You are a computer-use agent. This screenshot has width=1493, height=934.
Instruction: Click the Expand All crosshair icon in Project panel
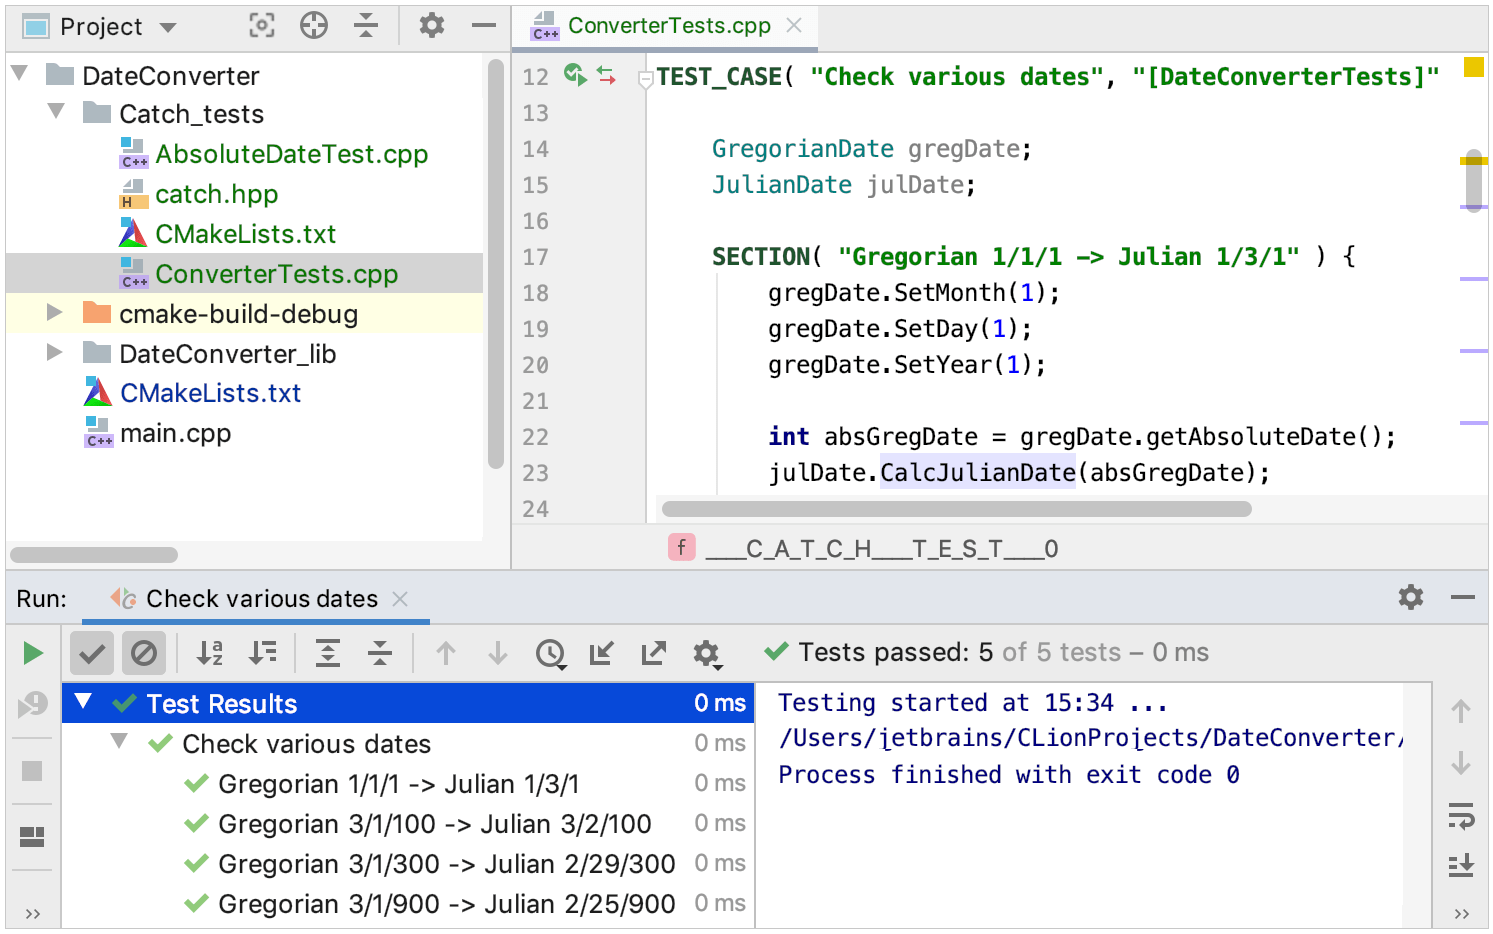tap(314, 26)
